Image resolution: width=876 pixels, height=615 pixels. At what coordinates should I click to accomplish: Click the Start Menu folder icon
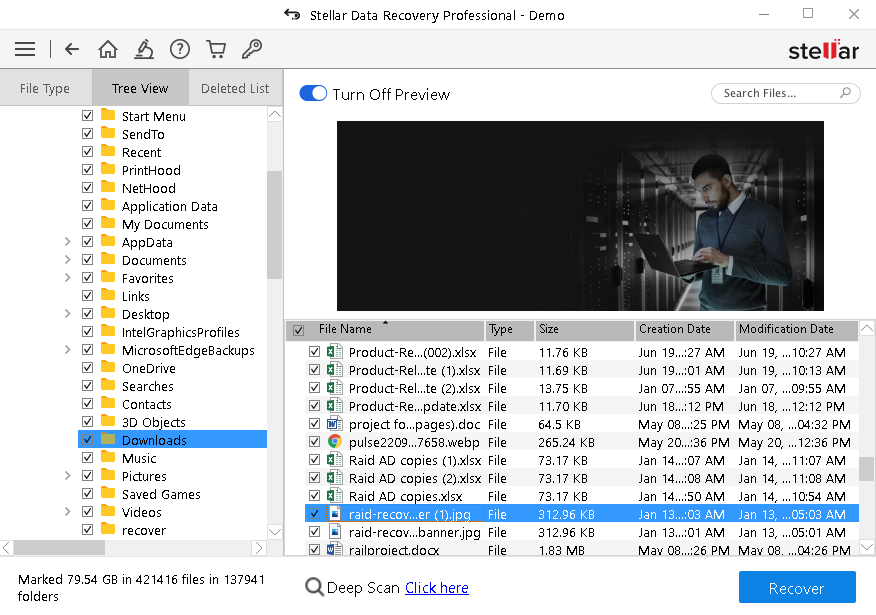coord(108,115)
